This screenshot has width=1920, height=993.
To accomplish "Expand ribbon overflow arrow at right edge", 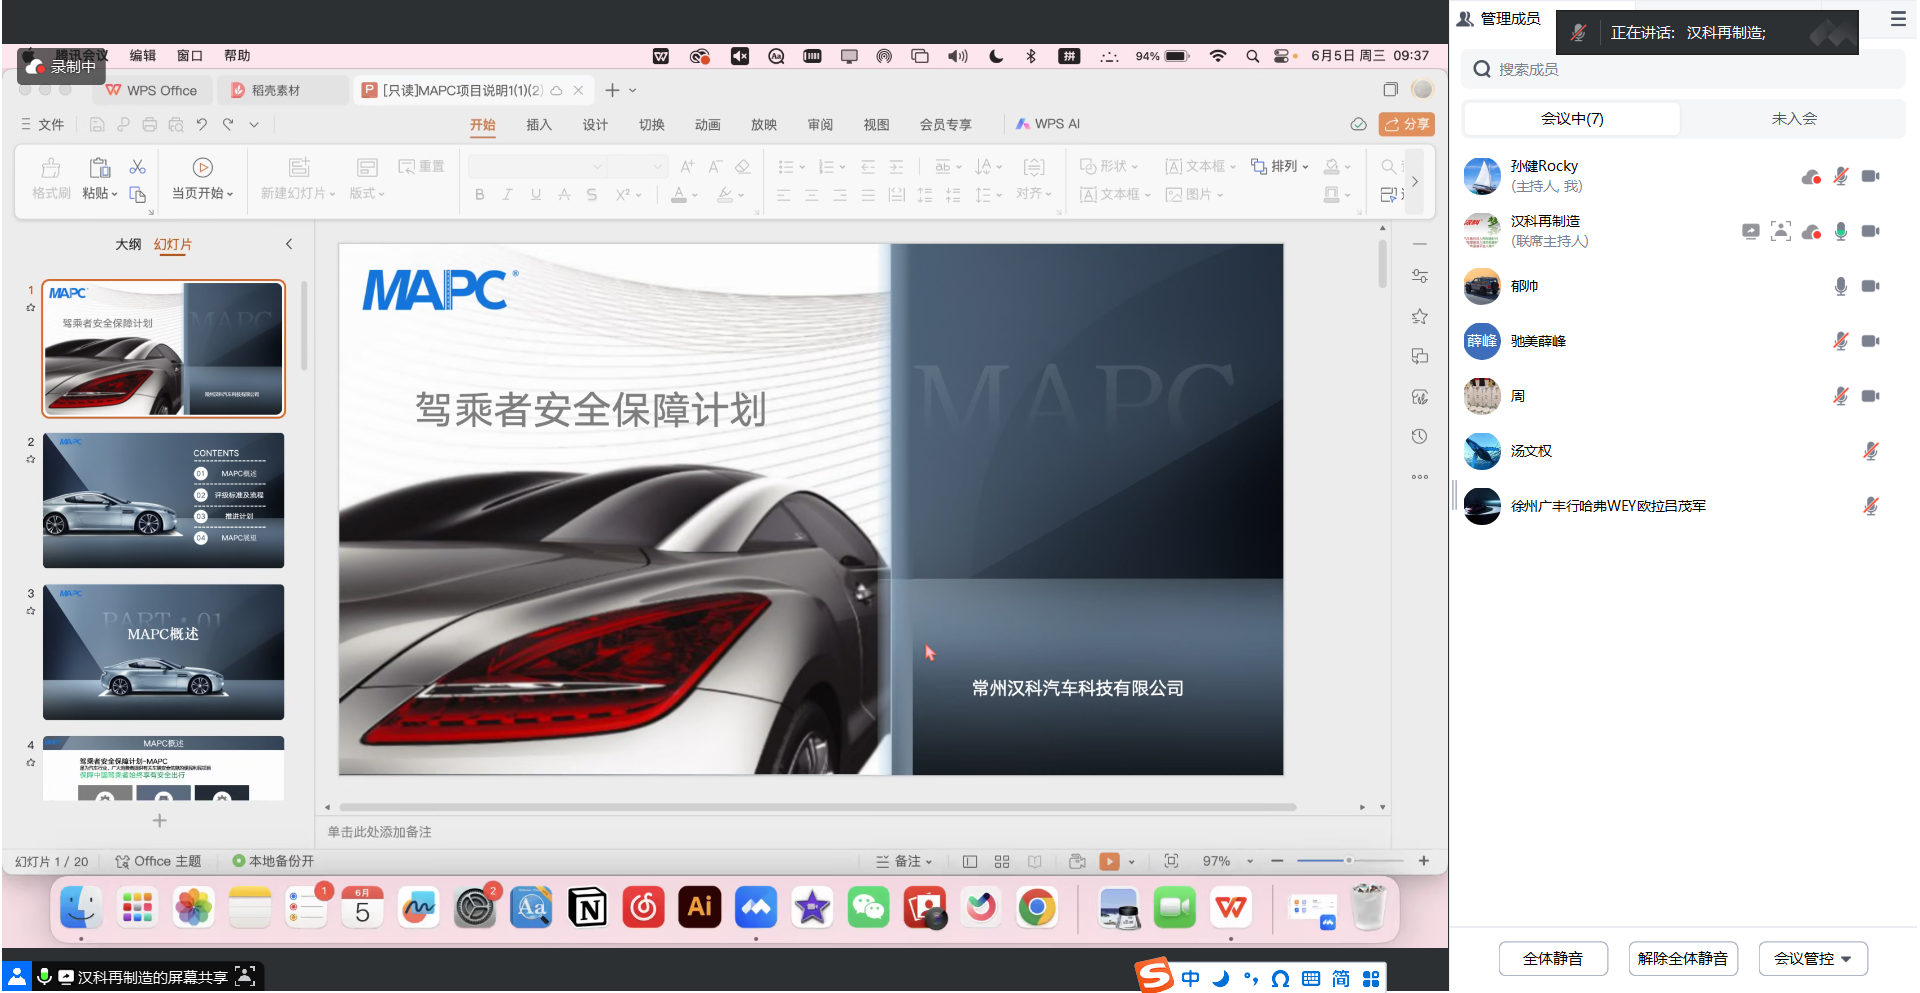I will (x=1415, y=182).
